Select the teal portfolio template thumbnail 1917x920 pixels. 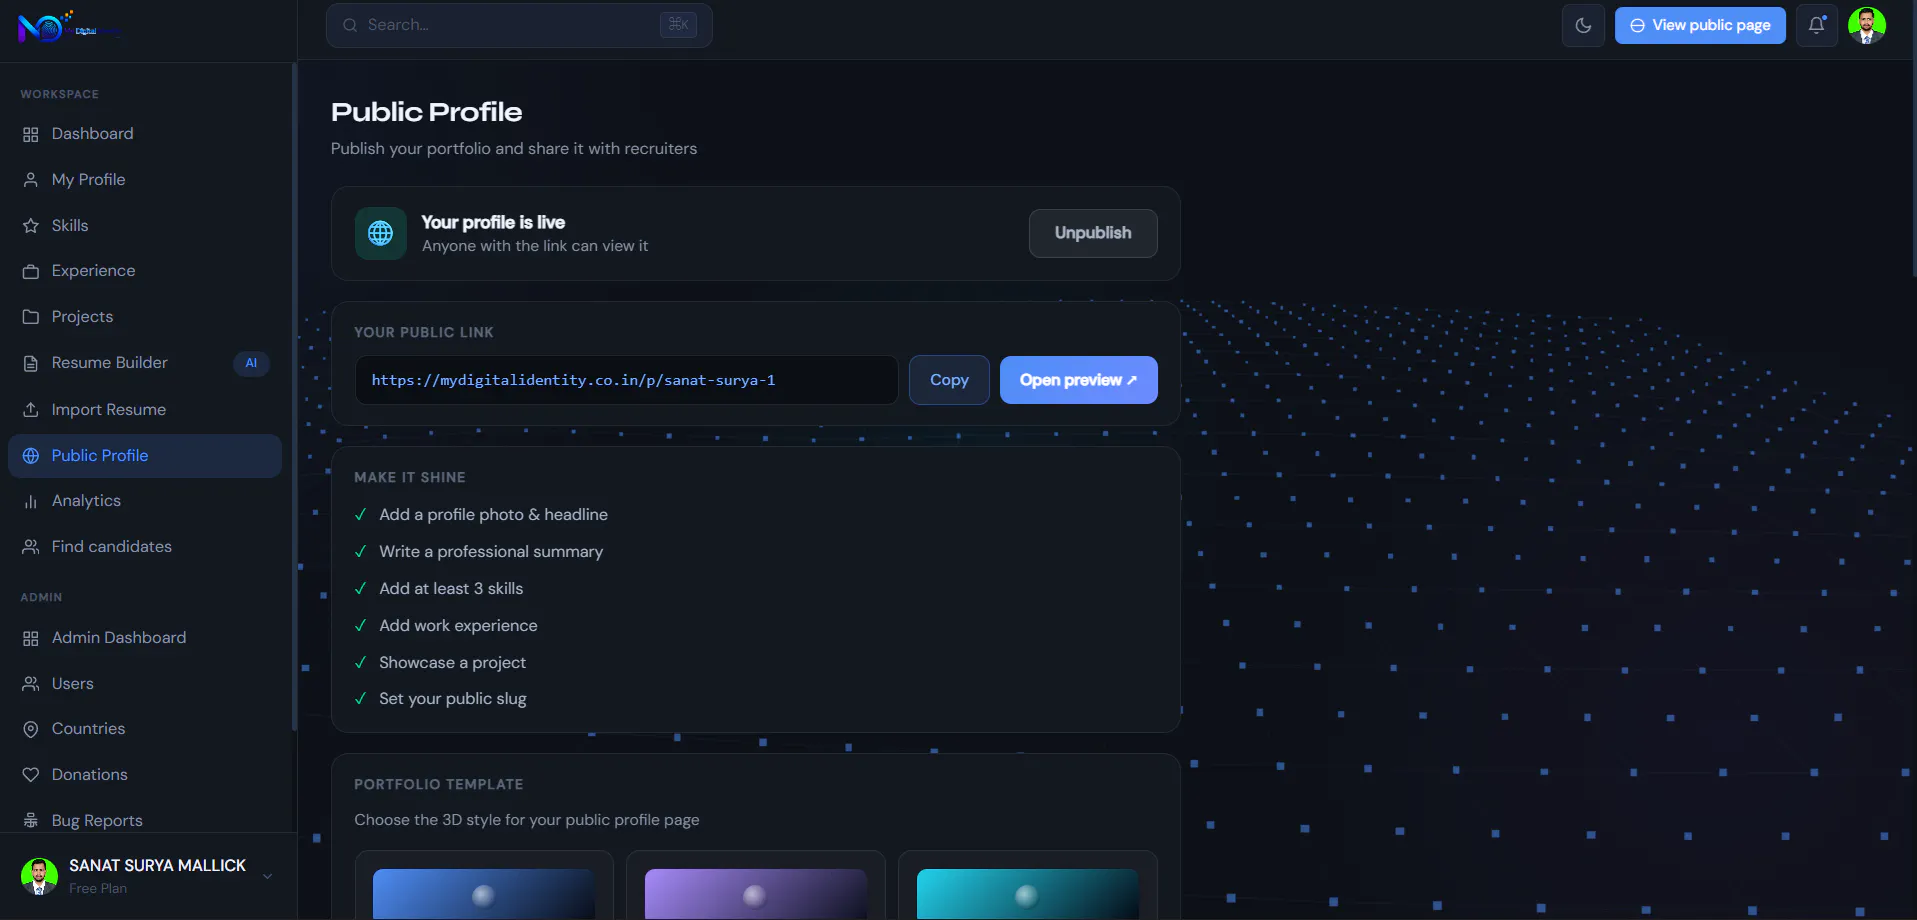point(1027,894)
